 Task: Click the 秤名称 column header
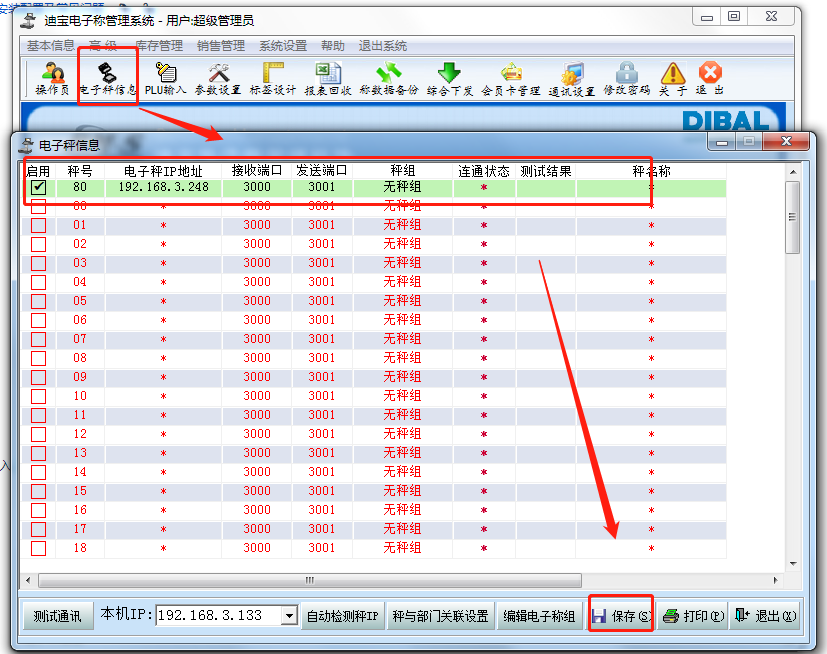coord(651,171)
